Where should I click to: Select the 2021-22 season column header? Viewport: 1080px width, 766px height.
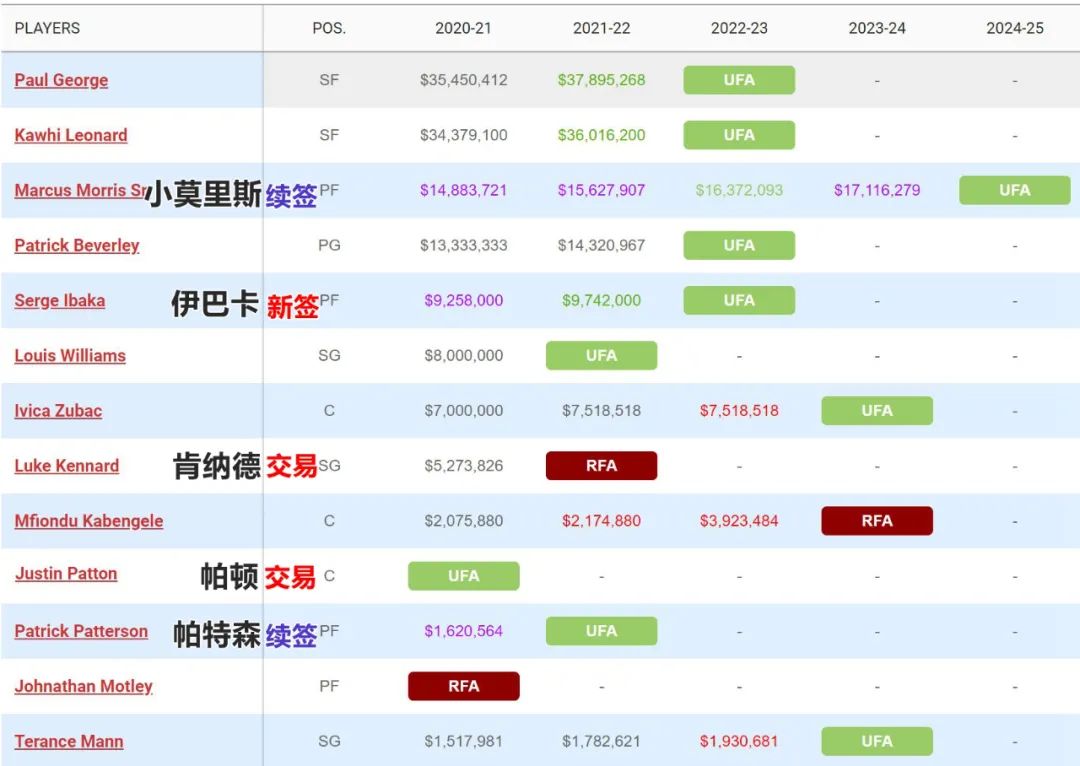(601, 28)
